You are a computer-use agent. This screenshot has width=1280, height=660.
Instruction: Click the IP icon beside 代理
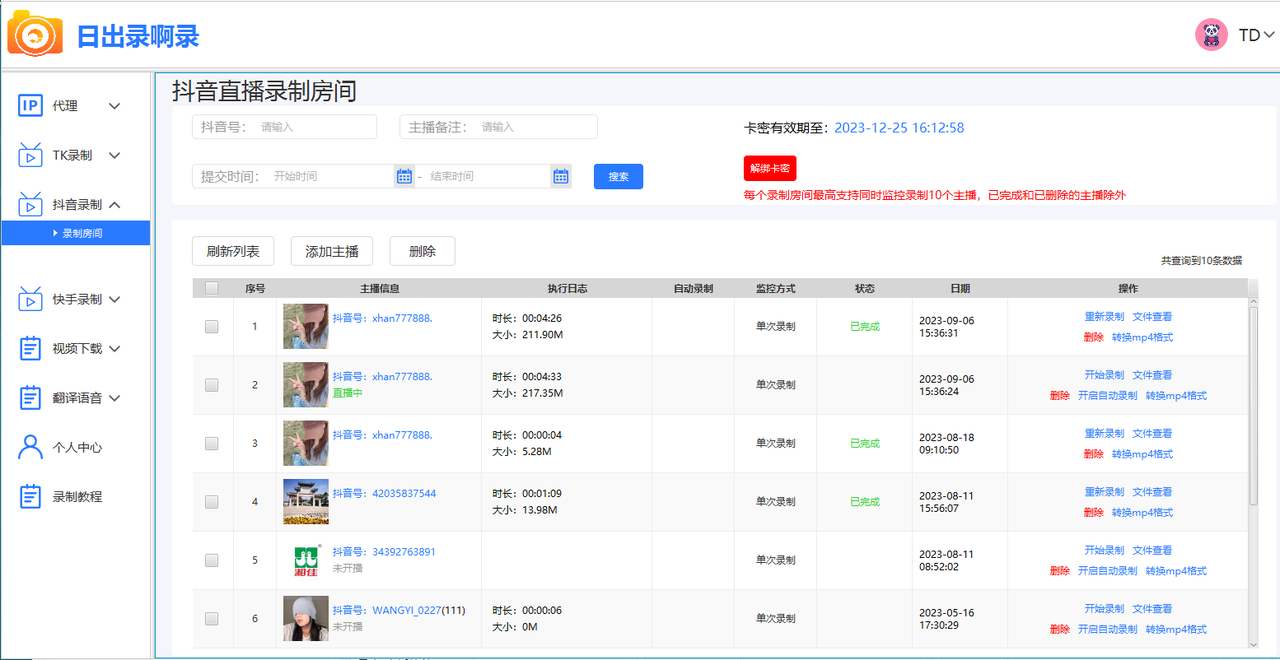[31, 106]
